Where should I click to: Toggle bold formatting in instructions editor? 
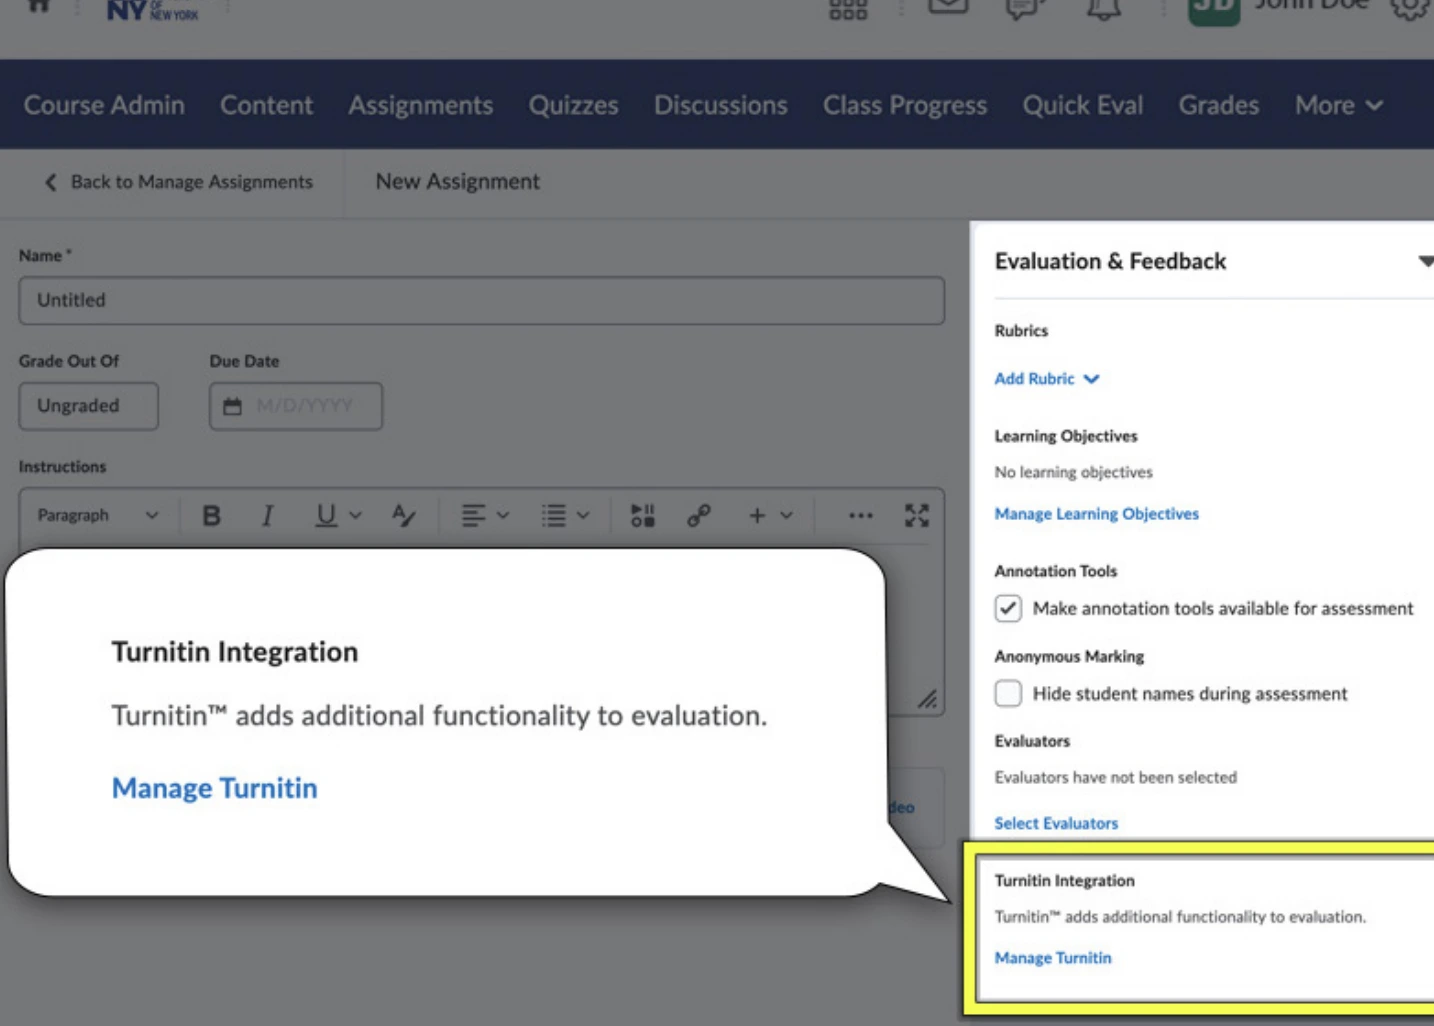pyautogui.click(x=211, y=516)
